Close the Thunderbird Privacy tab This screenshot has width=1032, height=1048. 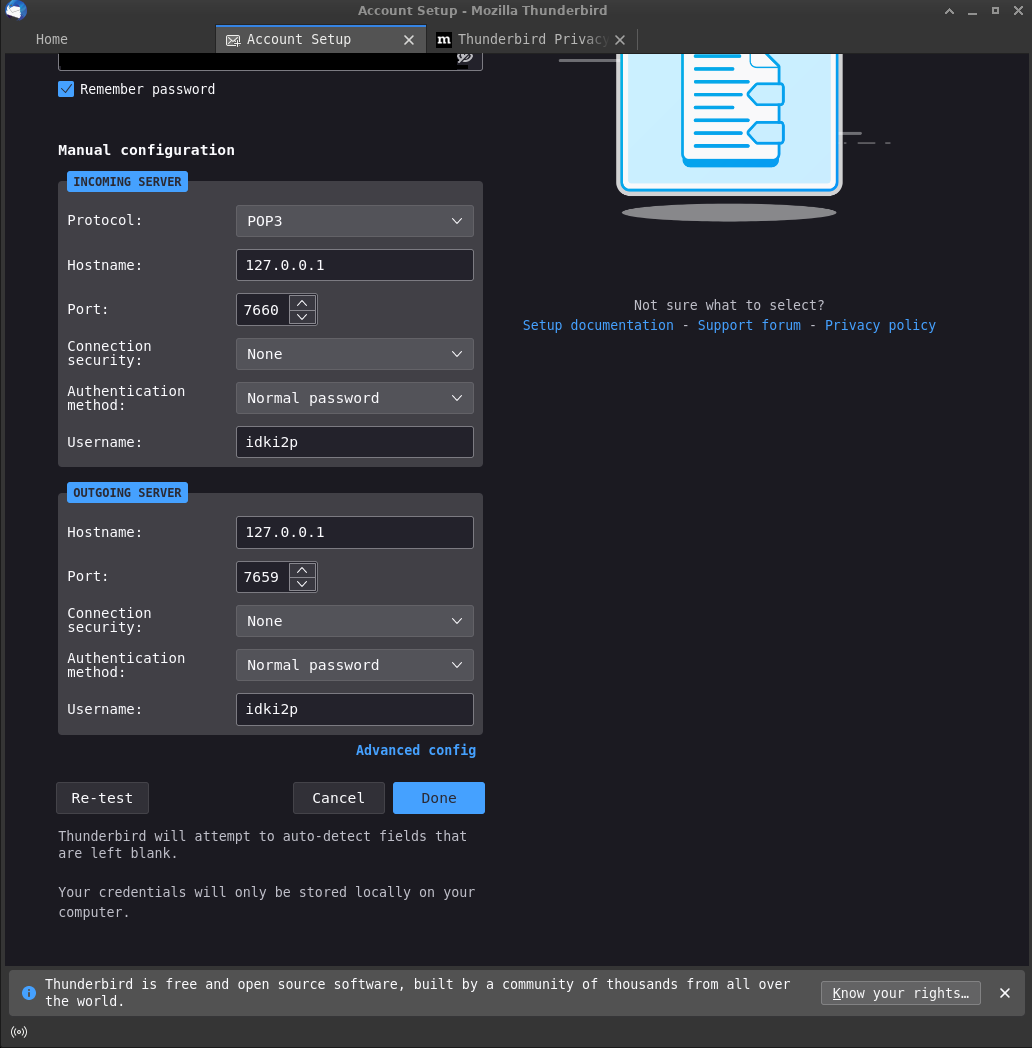pos(620,40)
